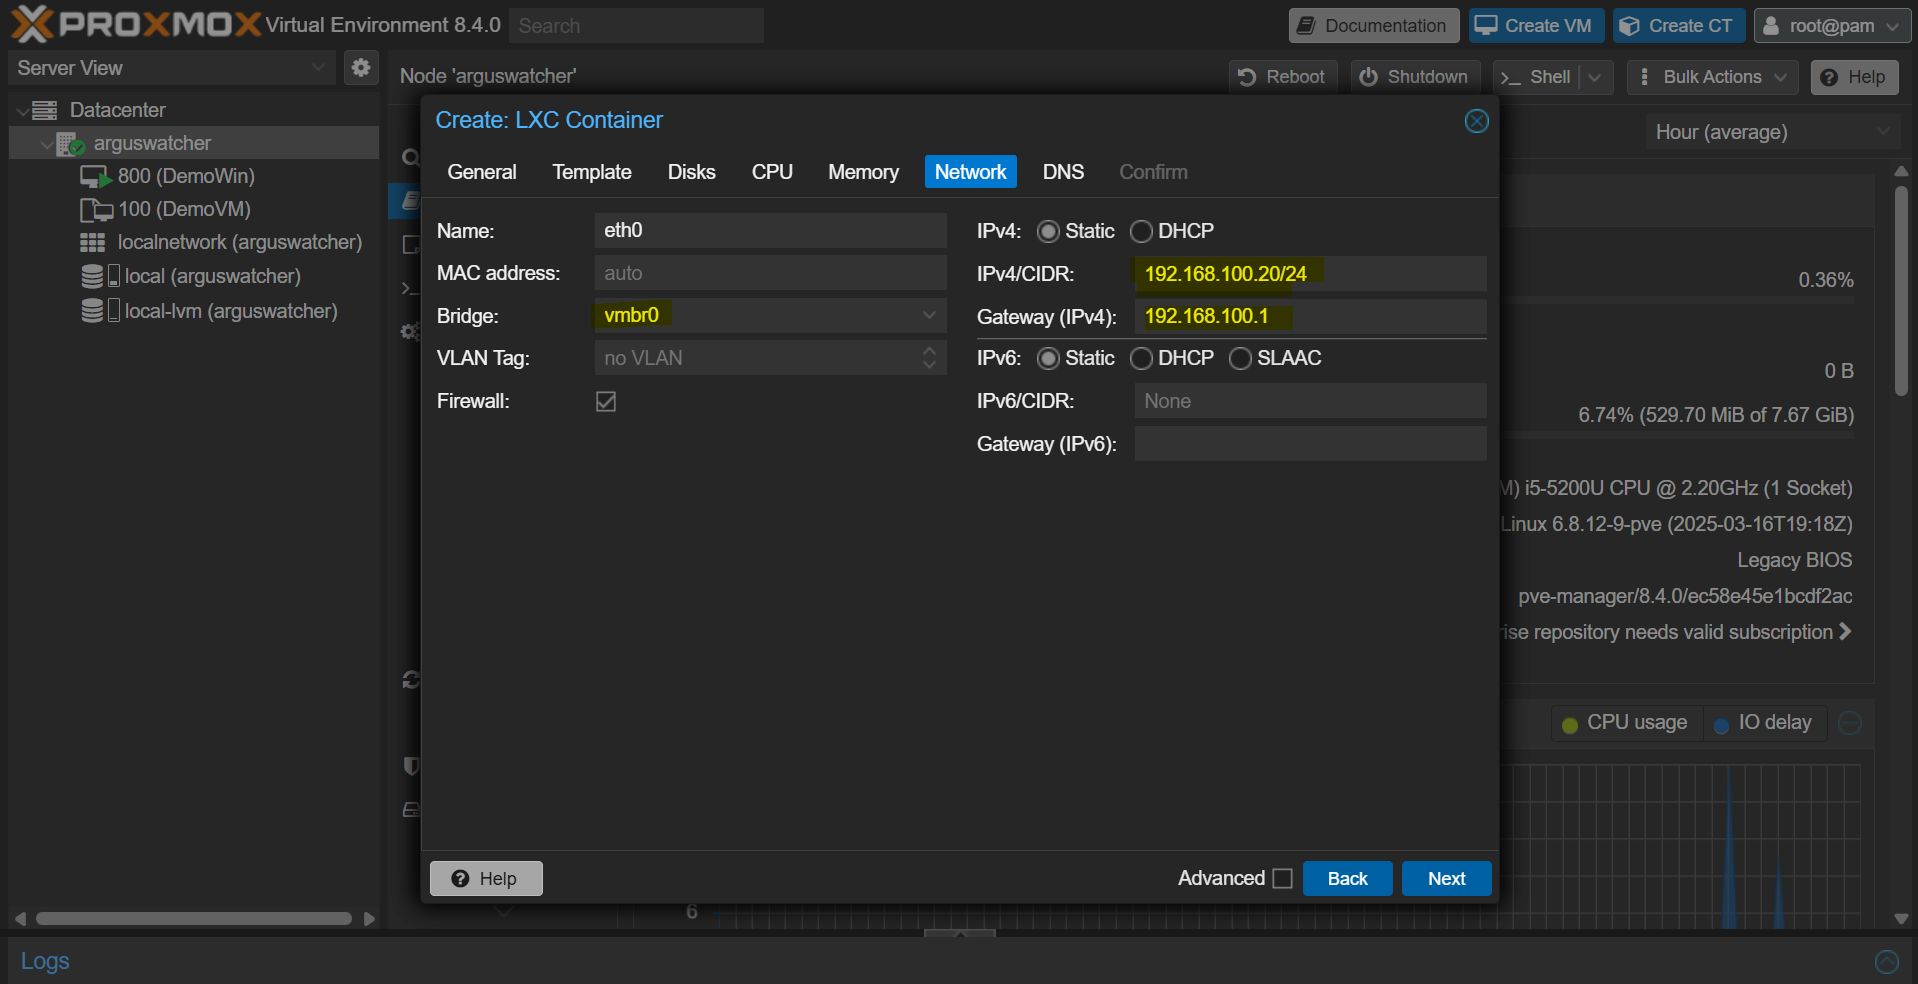Collapse the Datacenter tree node
The image size is (1918, 984).
(22, 111)
